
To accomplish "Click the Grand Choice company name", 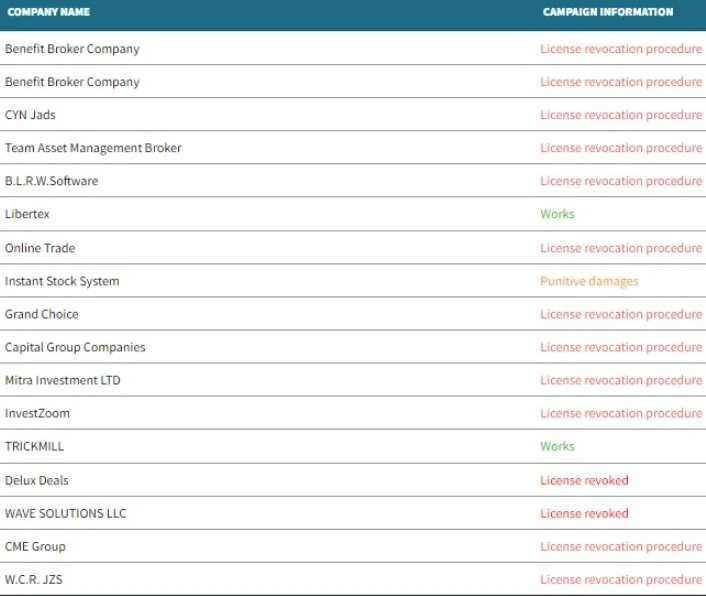I will pyautogui.click(x=41, y=314).
